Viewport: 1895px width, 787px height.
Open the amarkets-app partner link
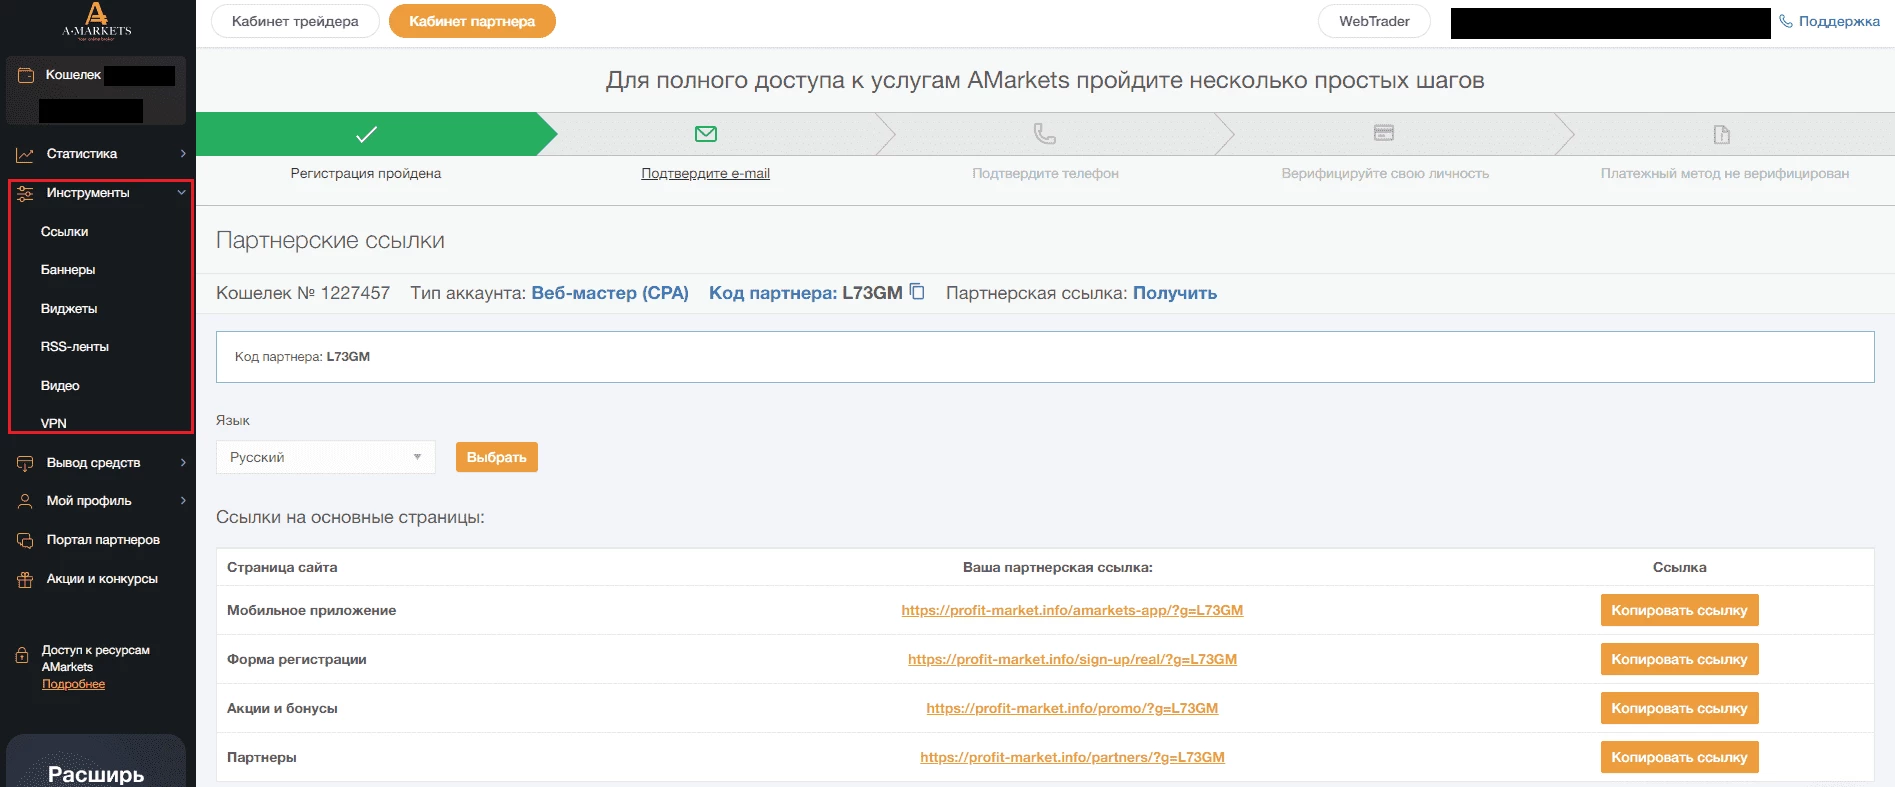pos(1072,610)
